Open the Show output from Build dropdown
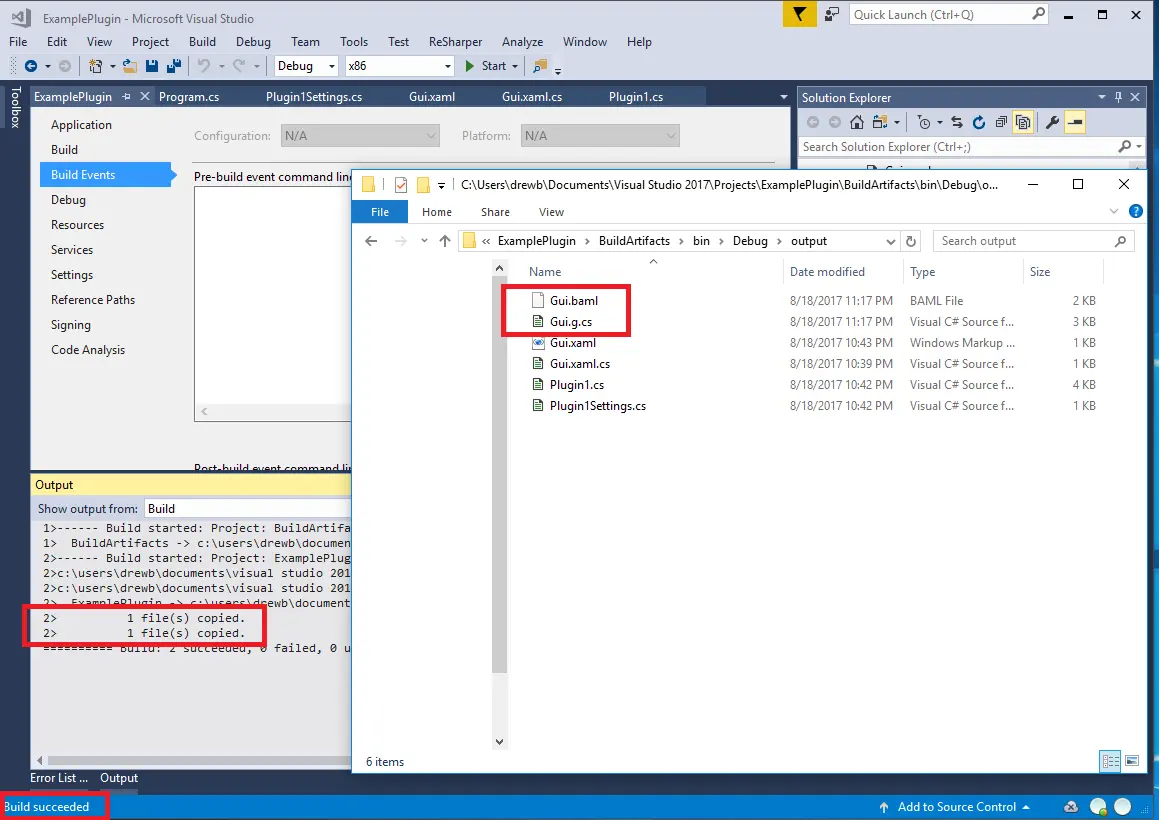This screenshot has width=1159, height=820. point(248,509)
